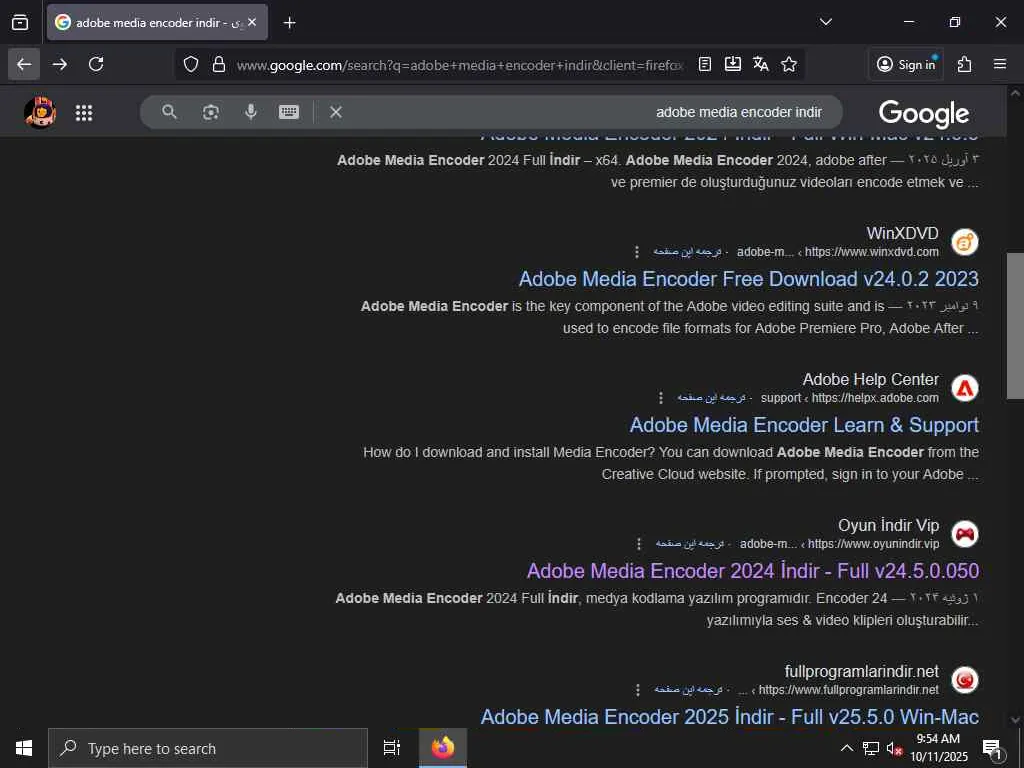Click the WinXDVD site favicon
This screenshot has height=768, width=1024.
point(965,242)
